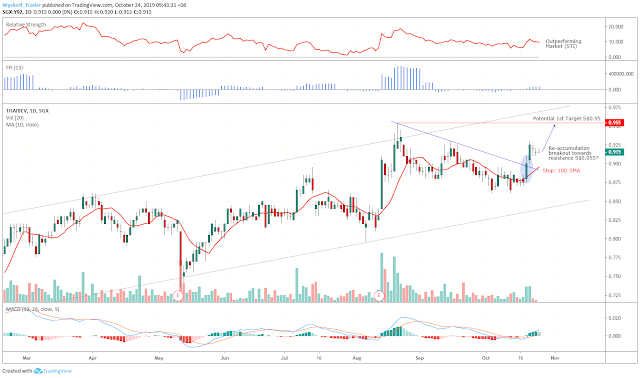Click the 'Jul' date label on time axis
Viewport: 640px width, 378px height.
coord(284,358)
